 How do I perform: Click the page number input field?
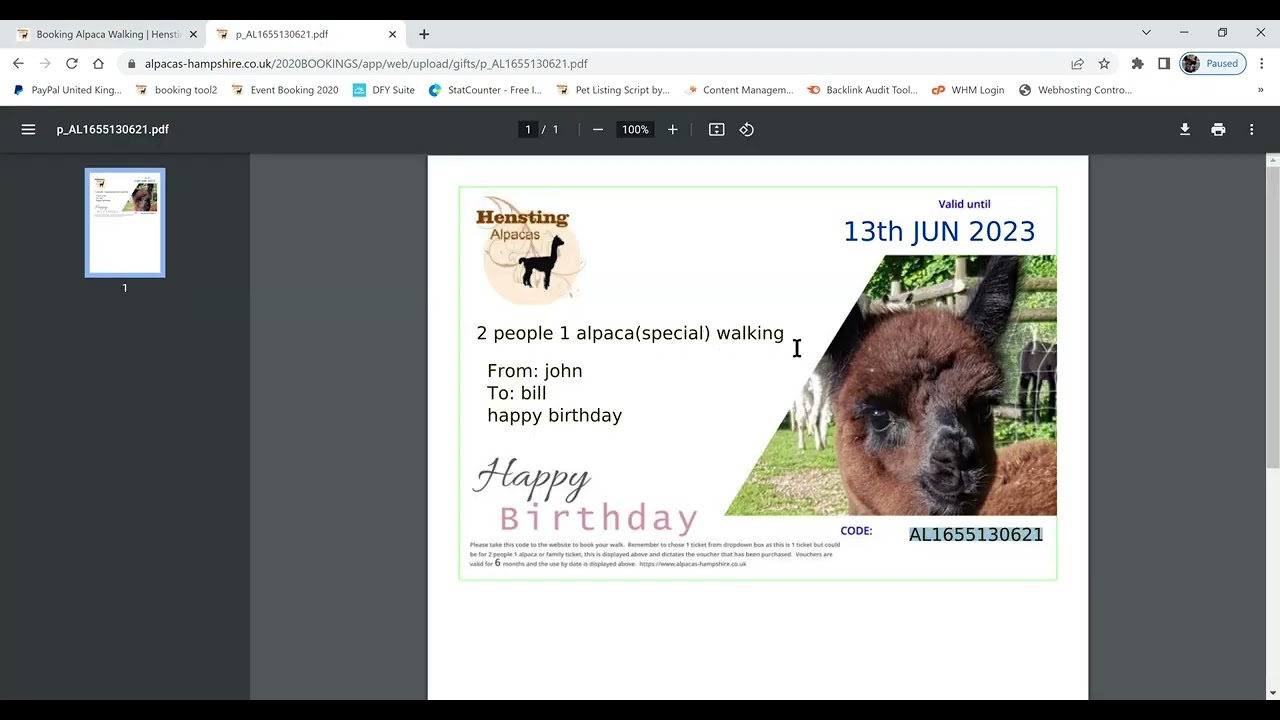click(x=528, y=129)
